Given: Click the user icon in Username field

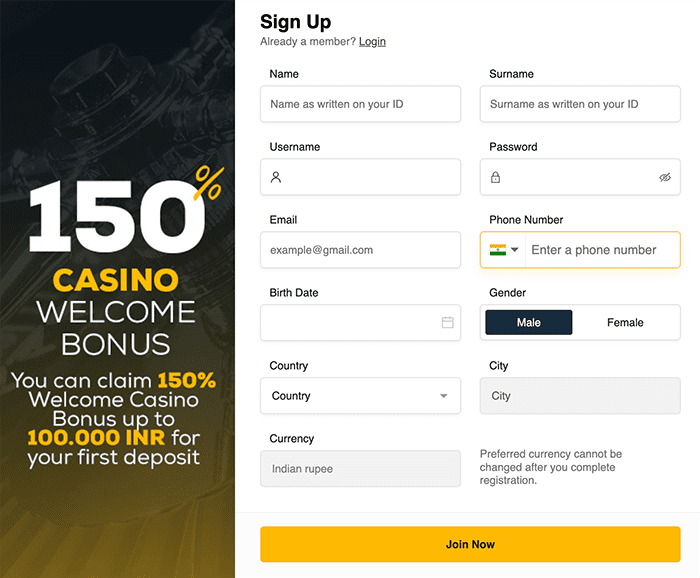Looking at the screenshot, I should [276, 177].
